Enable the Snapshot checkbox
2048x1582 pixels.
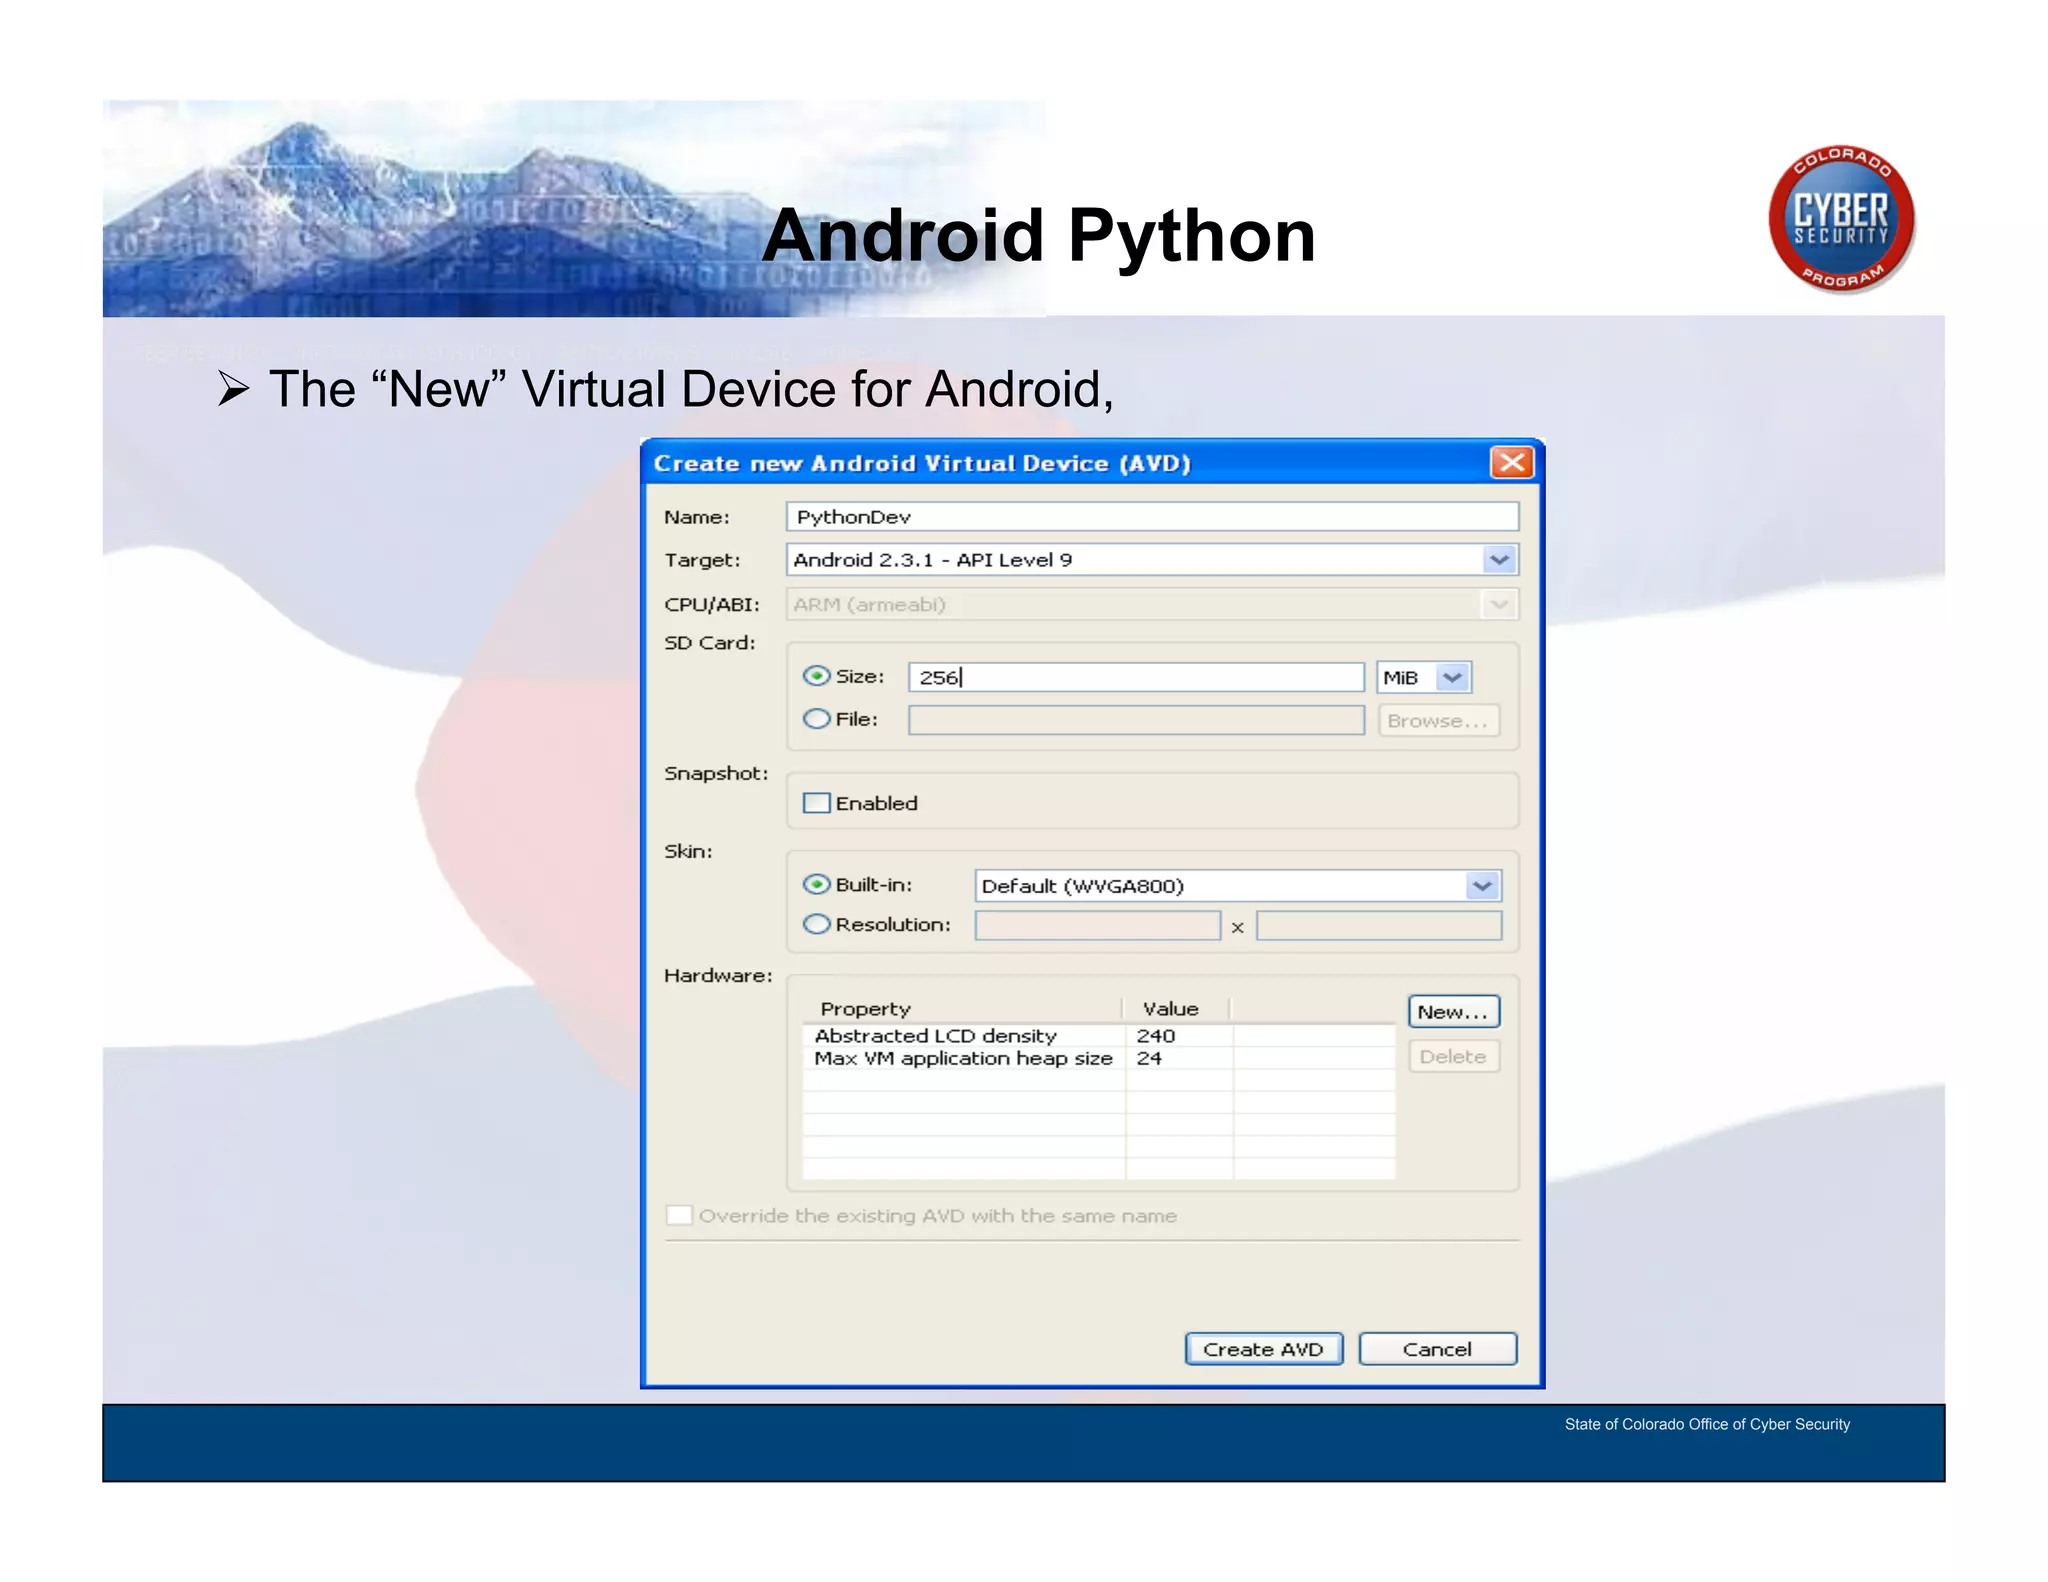817,803
